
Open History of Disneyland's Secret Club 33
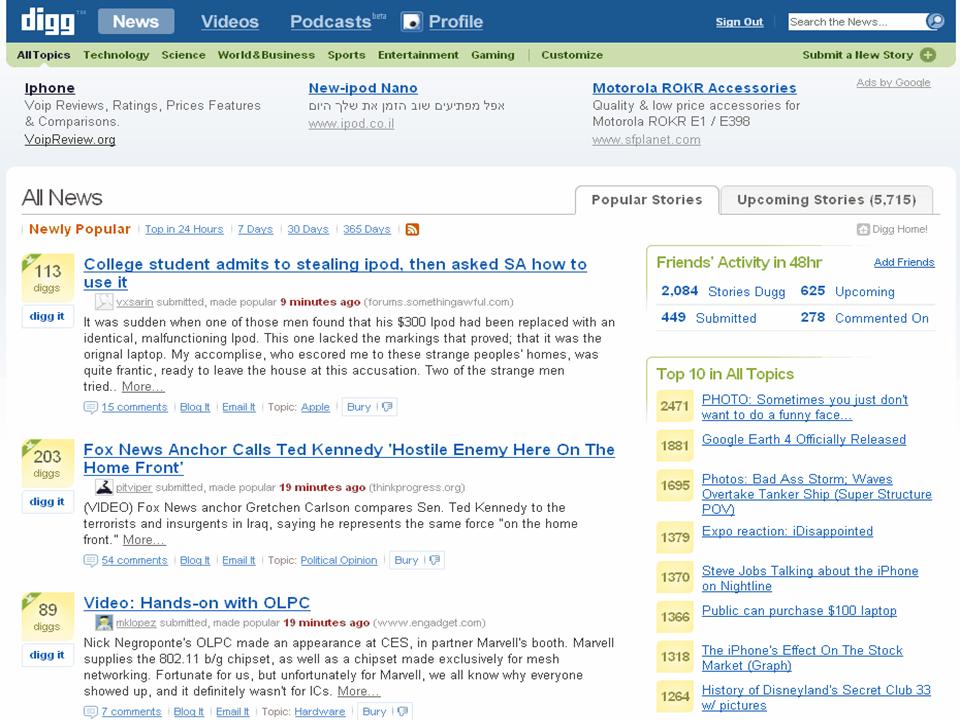816,697
